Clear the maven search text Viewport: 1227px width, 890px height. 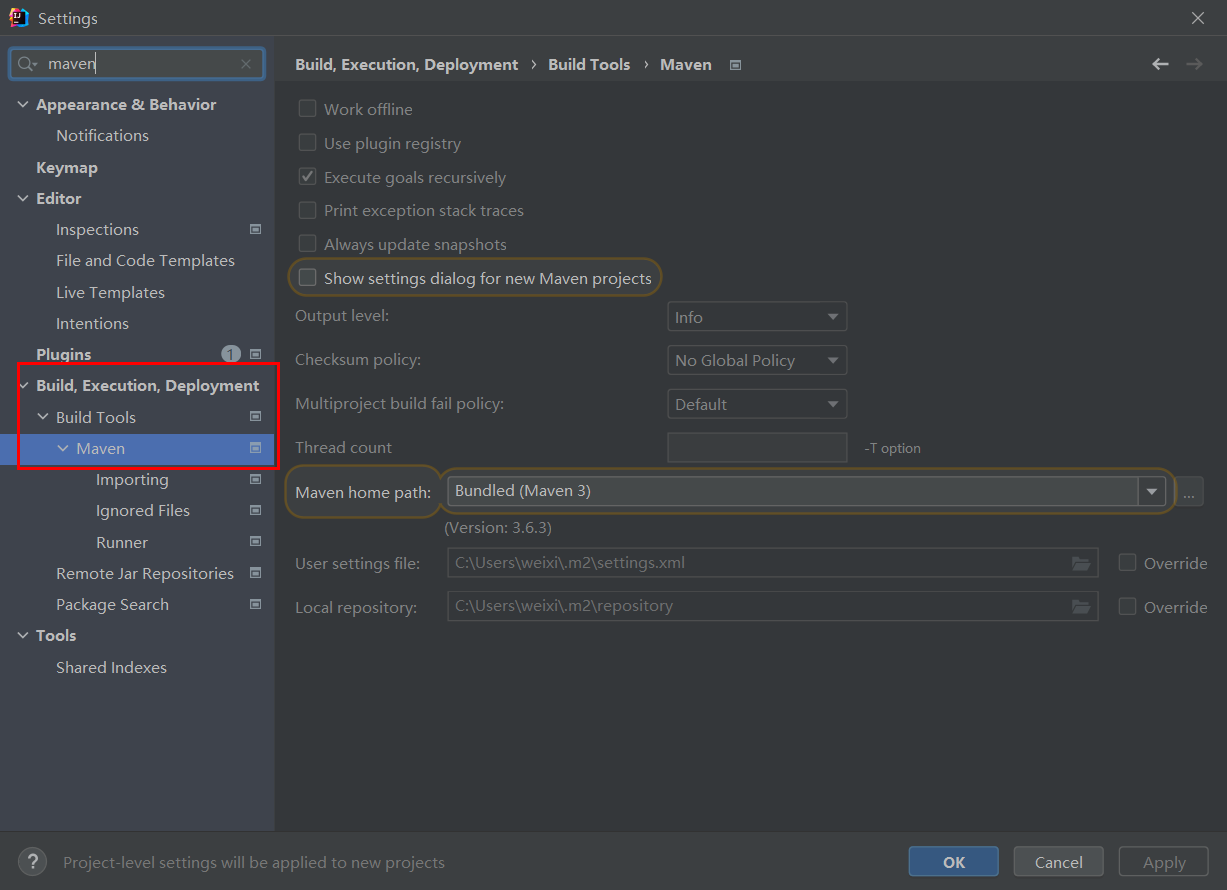246,64
